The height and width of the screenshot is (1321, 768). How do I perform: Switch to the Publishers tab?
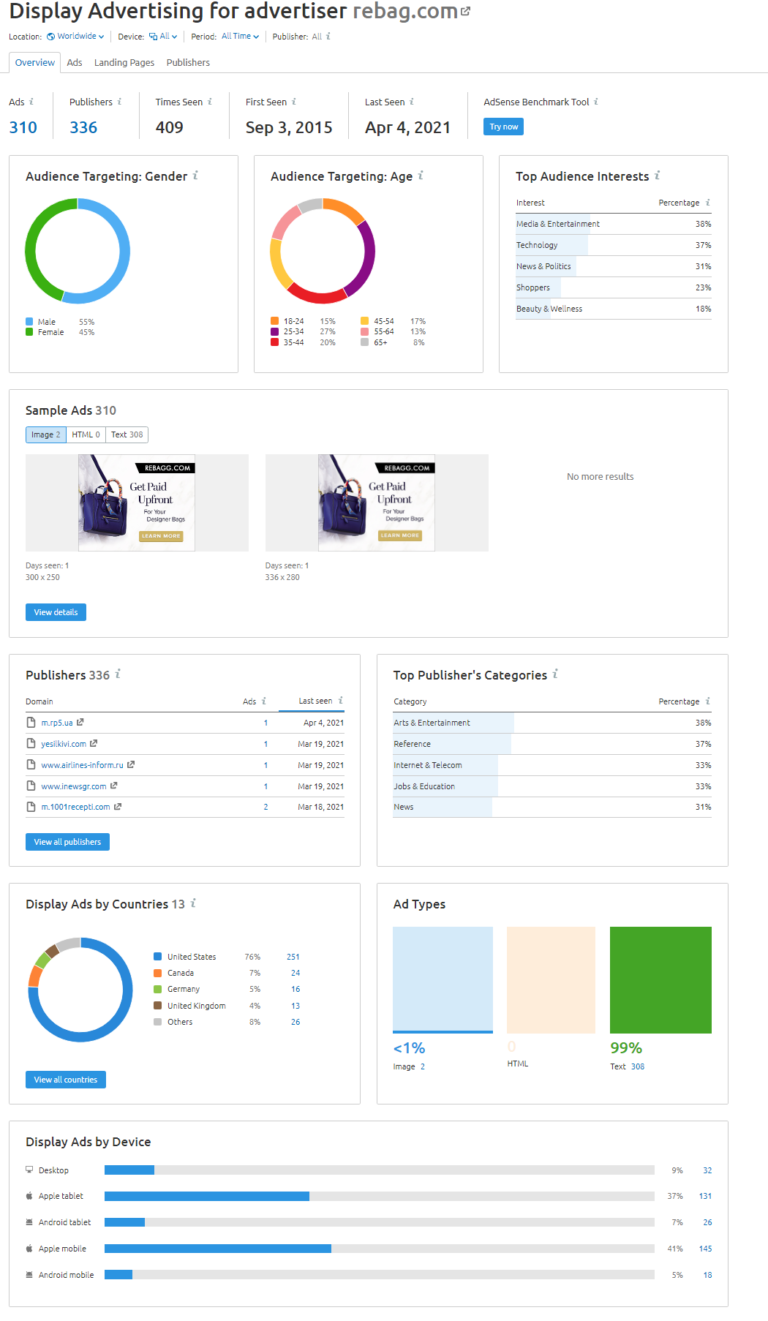pyautogui.click(x=188, y=62)
